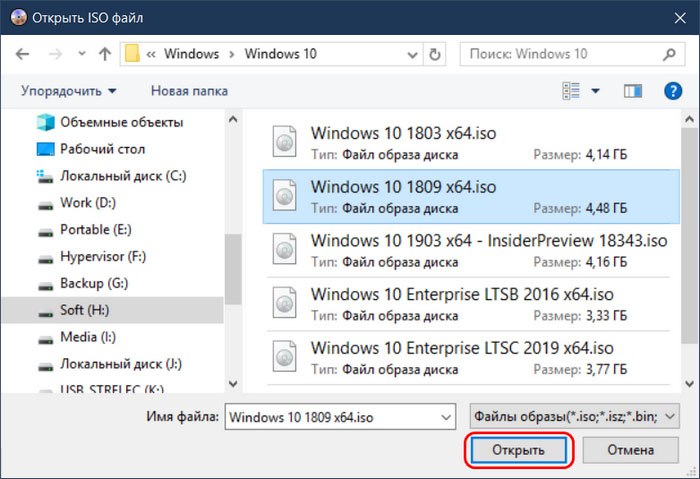Click the Открыть button

pyautogui.click(x=518, y=450)
